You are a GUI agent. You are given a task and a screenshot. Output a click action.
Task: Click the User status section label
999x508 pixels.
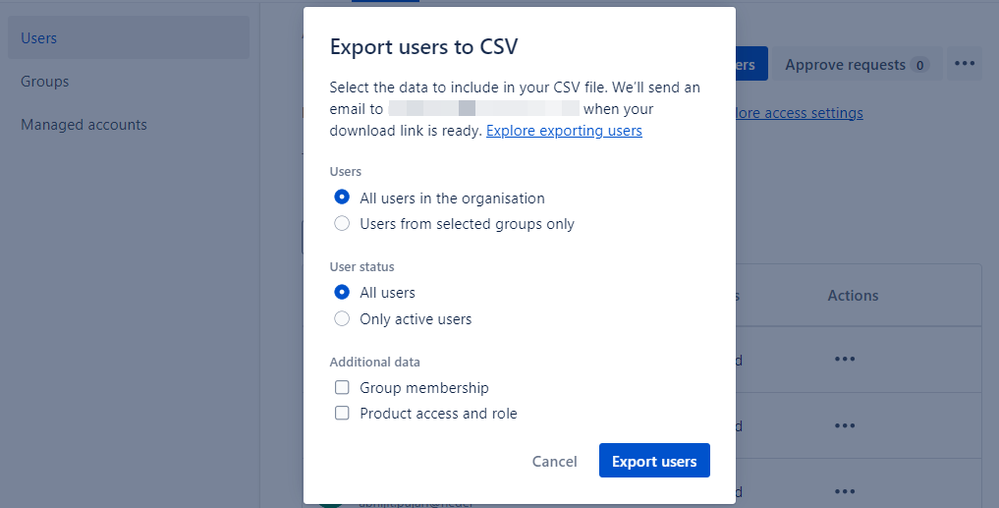pos(362,267)
